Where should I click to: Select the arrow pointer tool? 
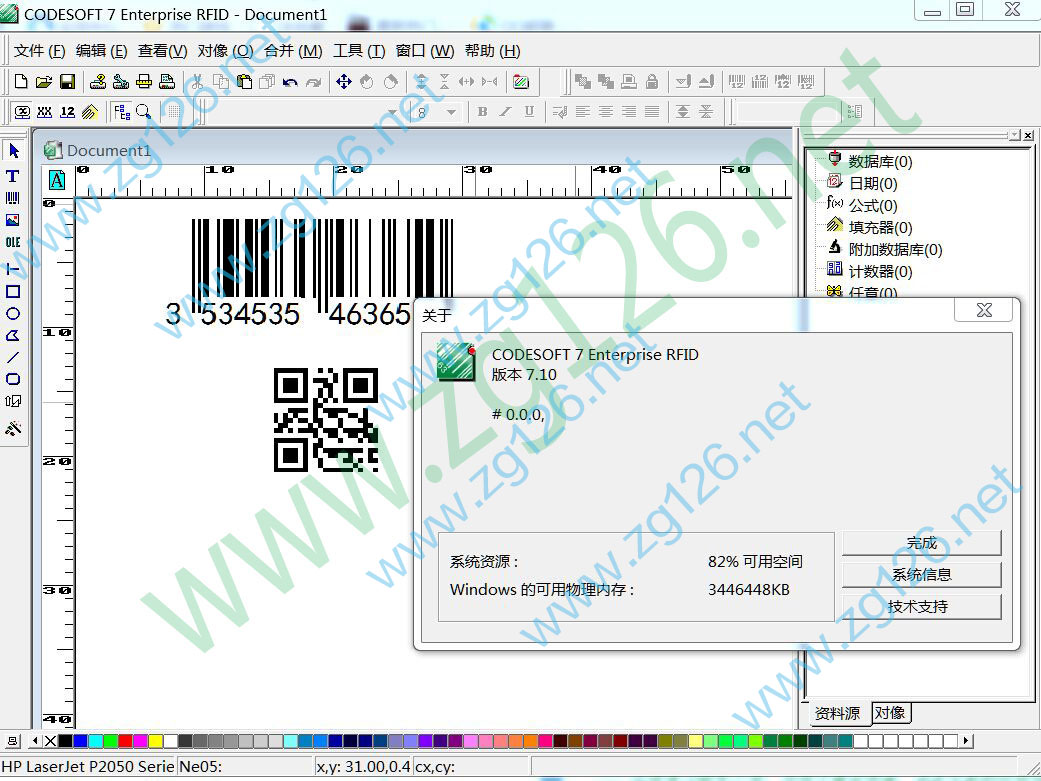click(13, 151)
